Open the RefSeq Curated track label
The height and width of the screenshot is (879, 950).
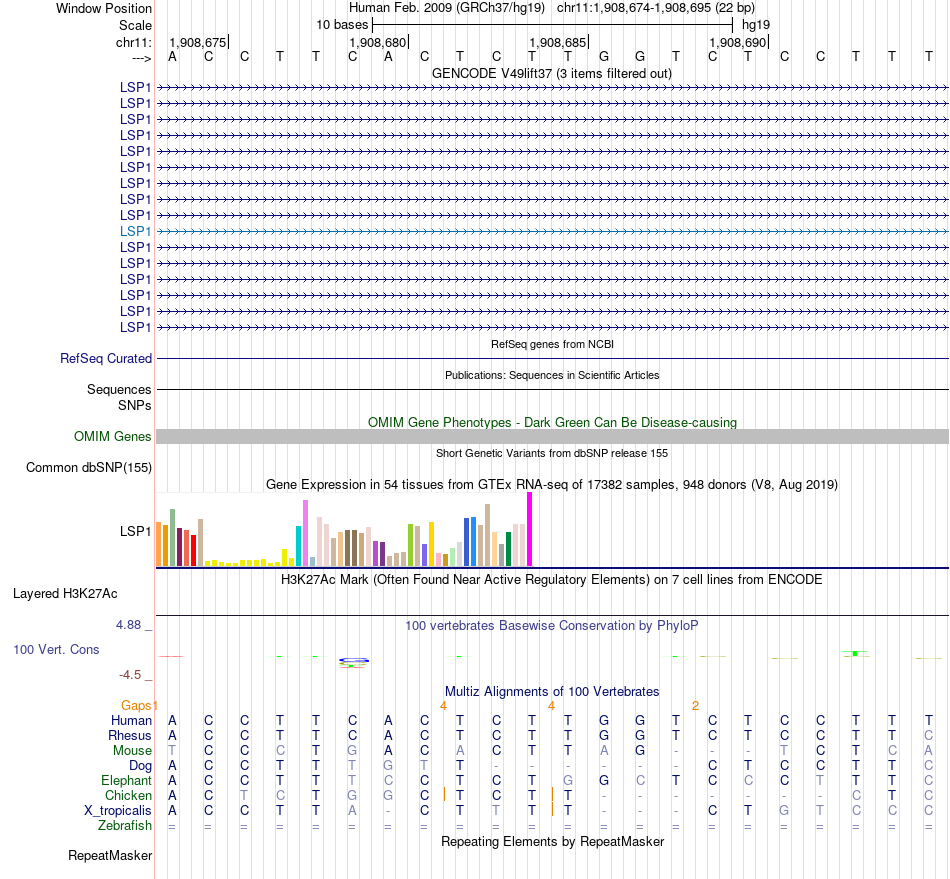106,359
